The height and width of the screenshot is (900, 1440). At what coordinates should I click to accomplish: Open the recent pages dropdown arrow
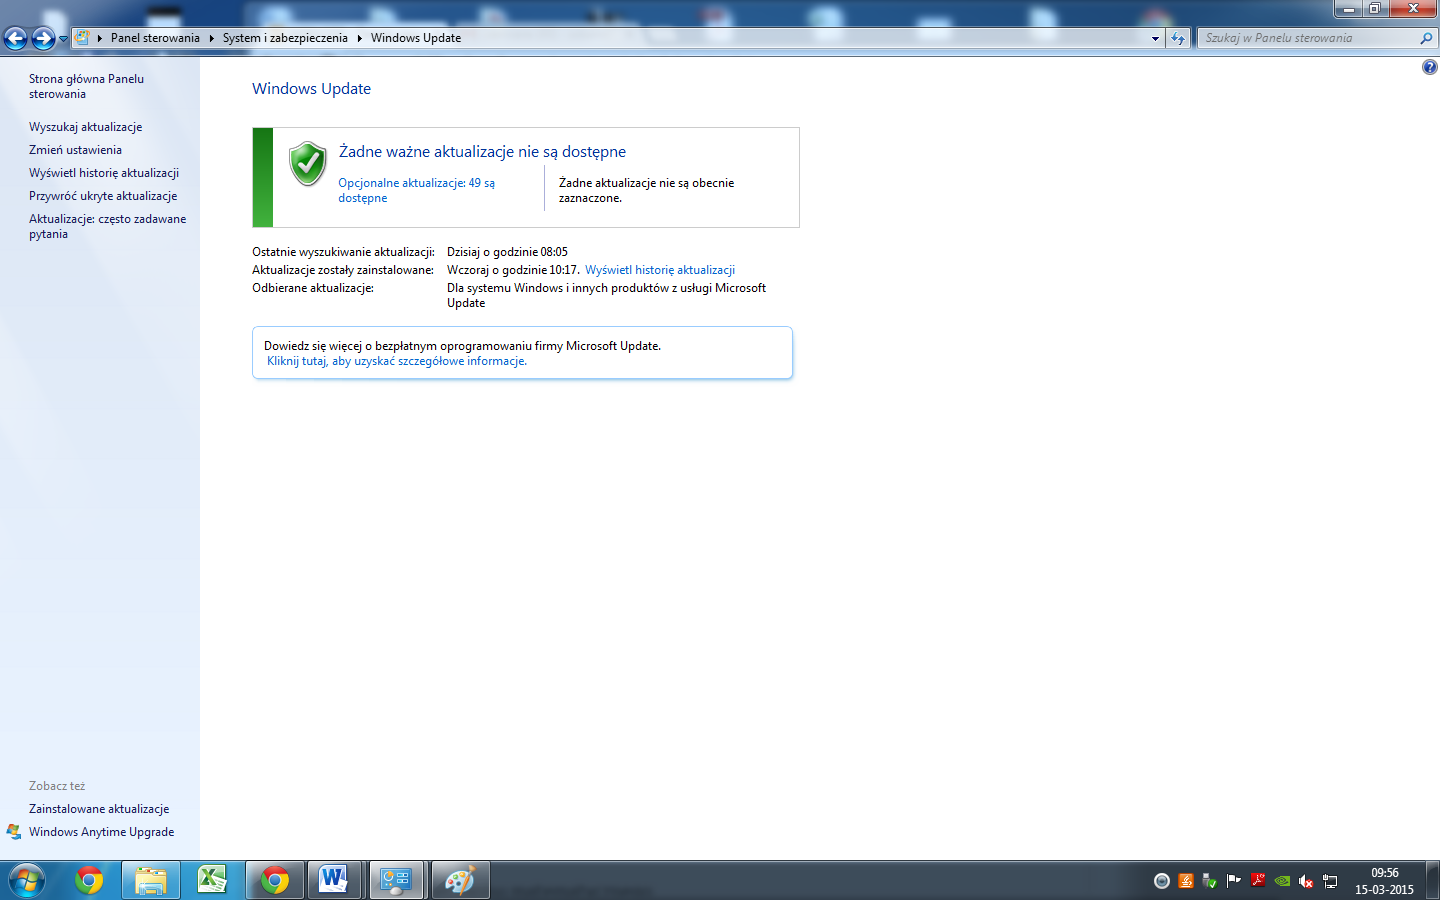(x=63, y=39)
